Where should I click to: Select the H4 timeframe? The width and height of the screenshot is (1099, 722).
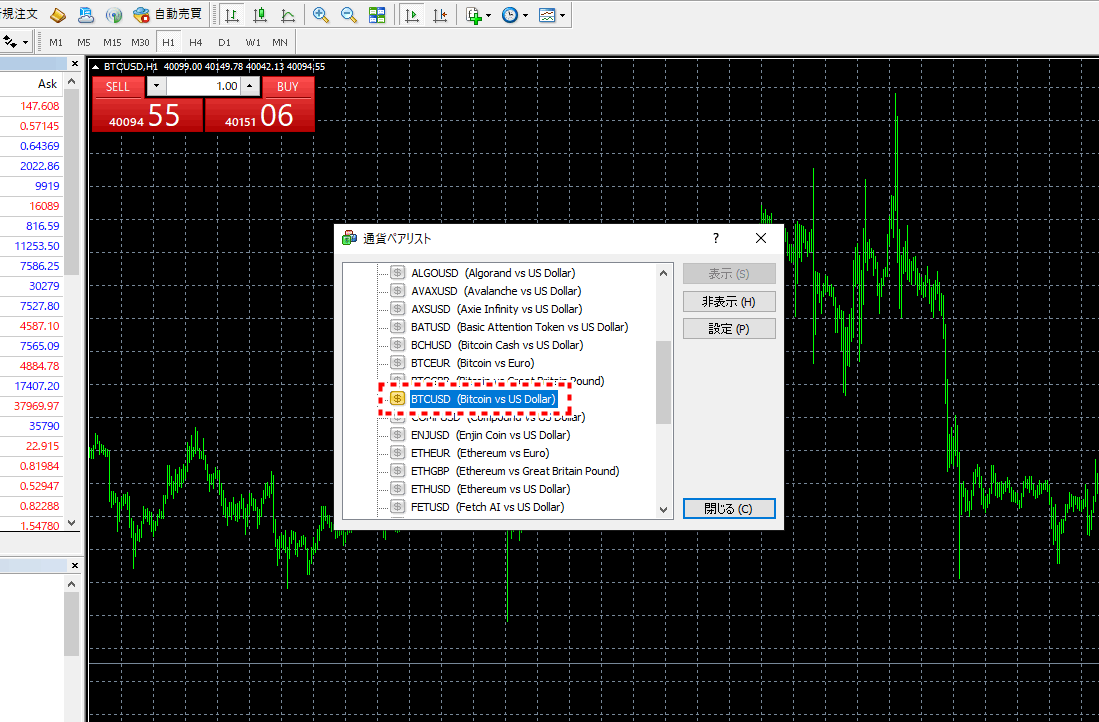click(x=196, y=43)
